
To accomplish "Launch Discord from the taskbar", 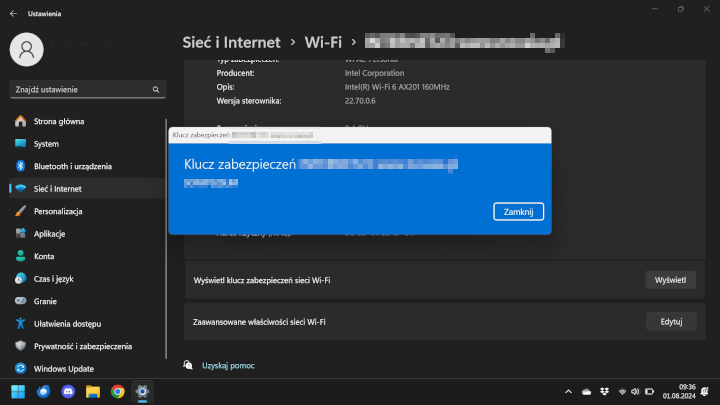I will pos(68,391).
